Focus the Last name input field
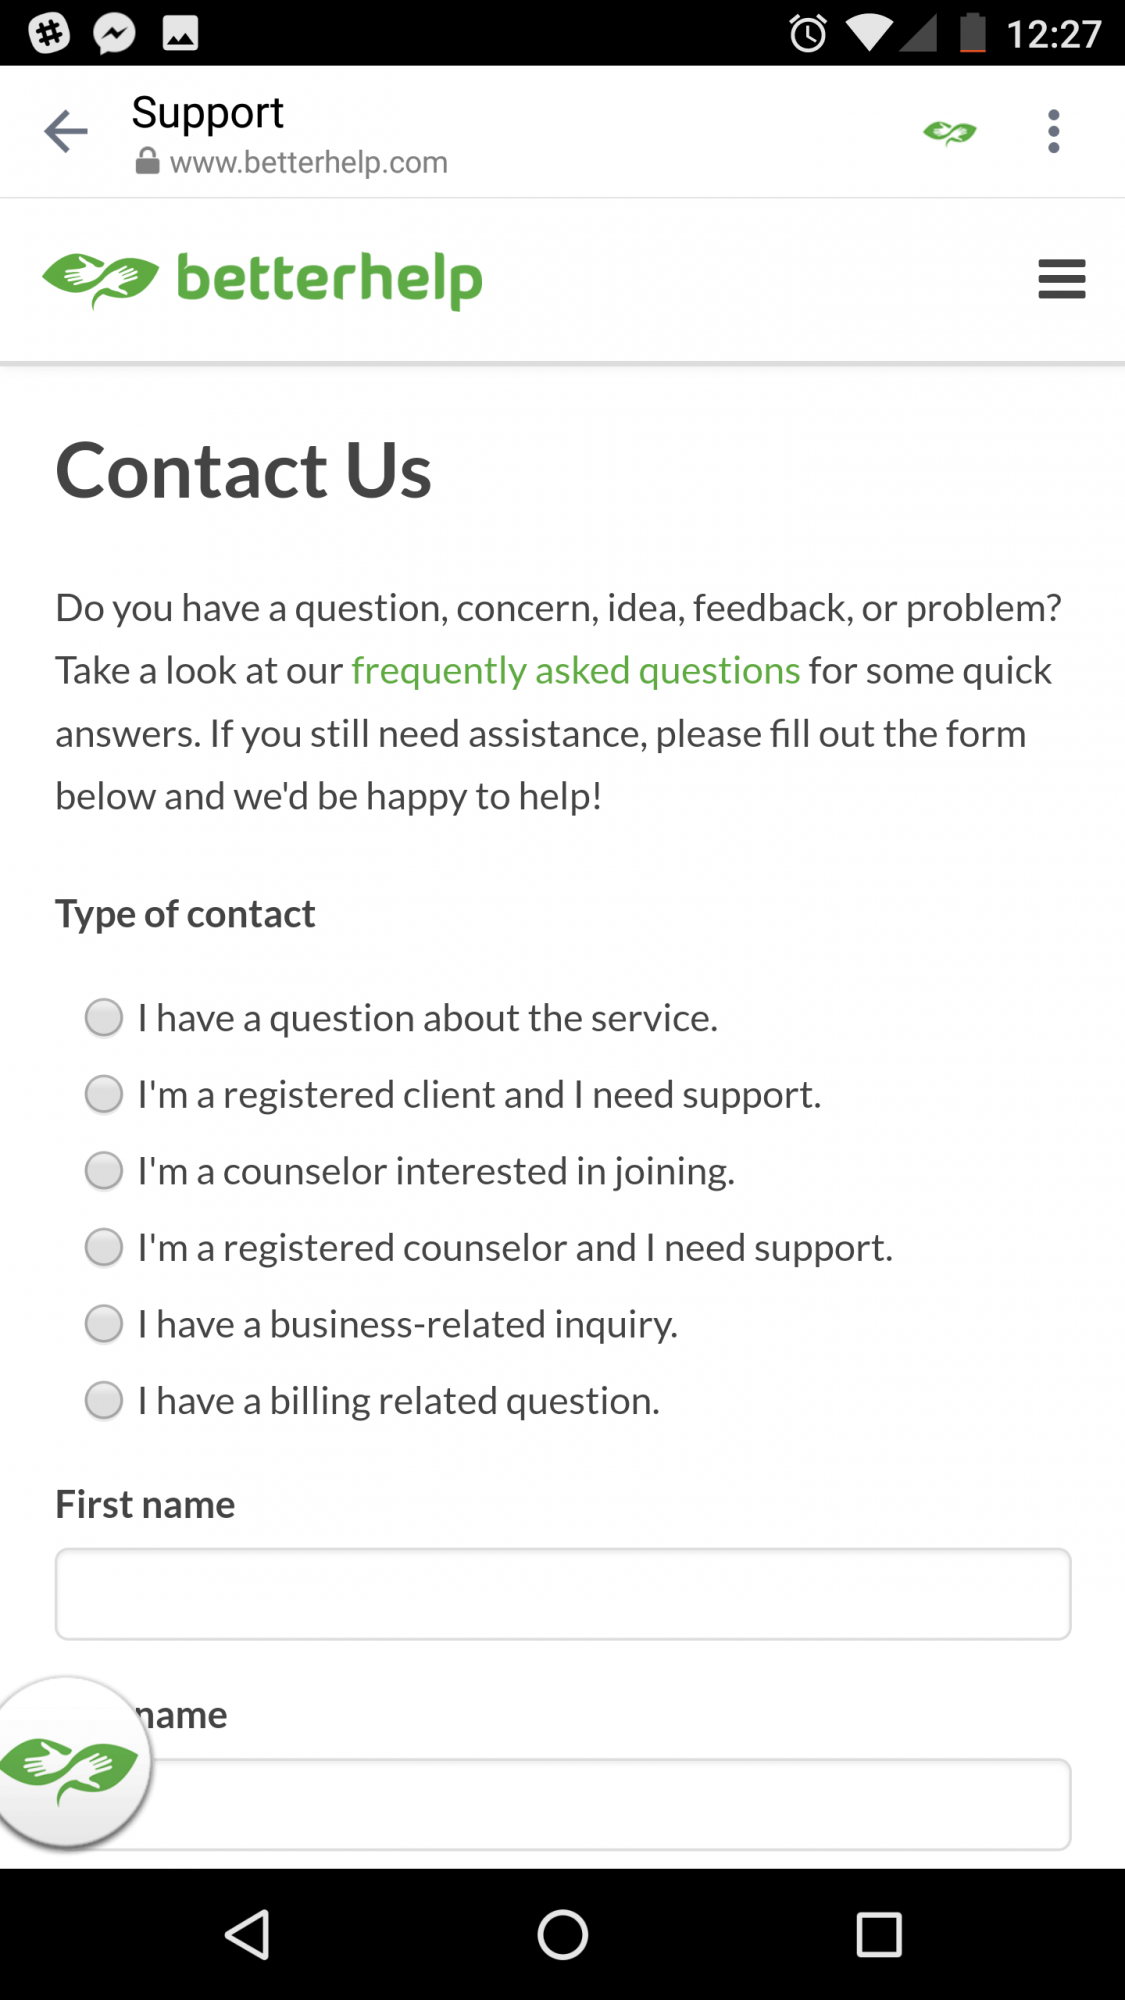 563,1804
